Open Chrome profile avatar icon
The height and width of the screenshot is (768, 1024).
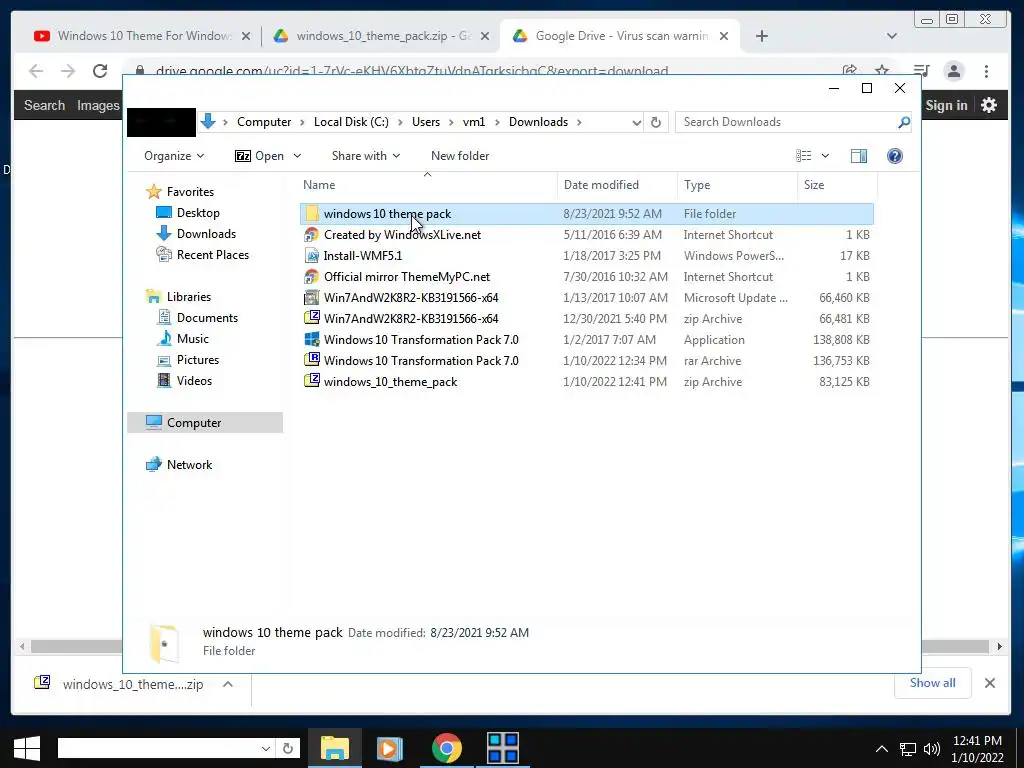click(954, 71)
